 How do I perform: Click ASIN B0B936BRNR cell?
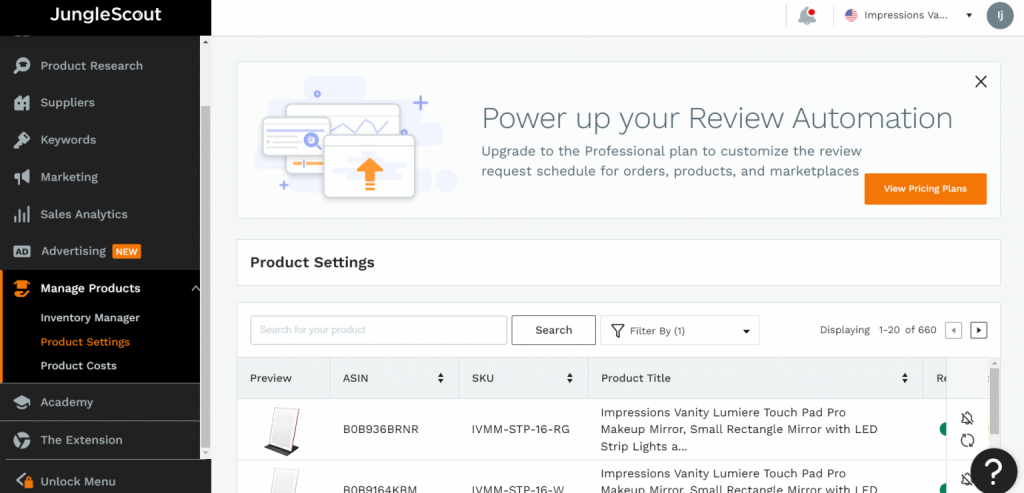point(381,430)
